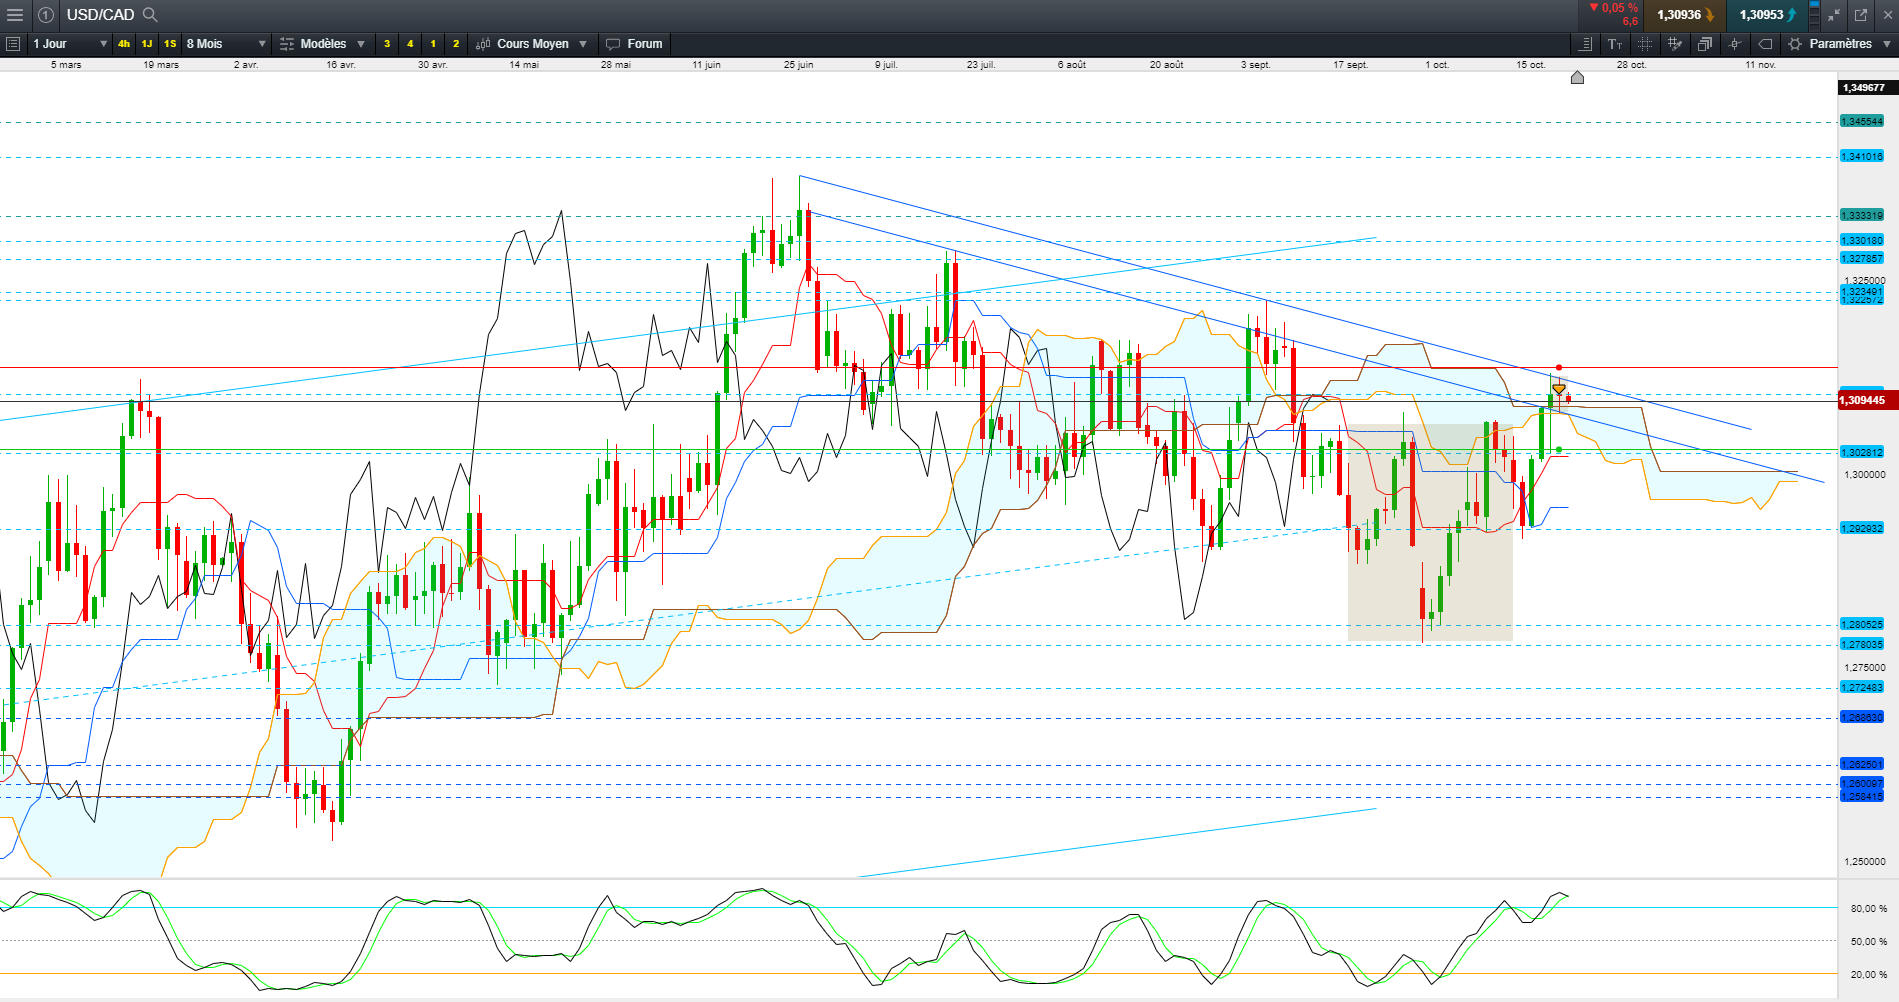
Task: Select the 1,280525 price level label
Action: (1862, 625)
